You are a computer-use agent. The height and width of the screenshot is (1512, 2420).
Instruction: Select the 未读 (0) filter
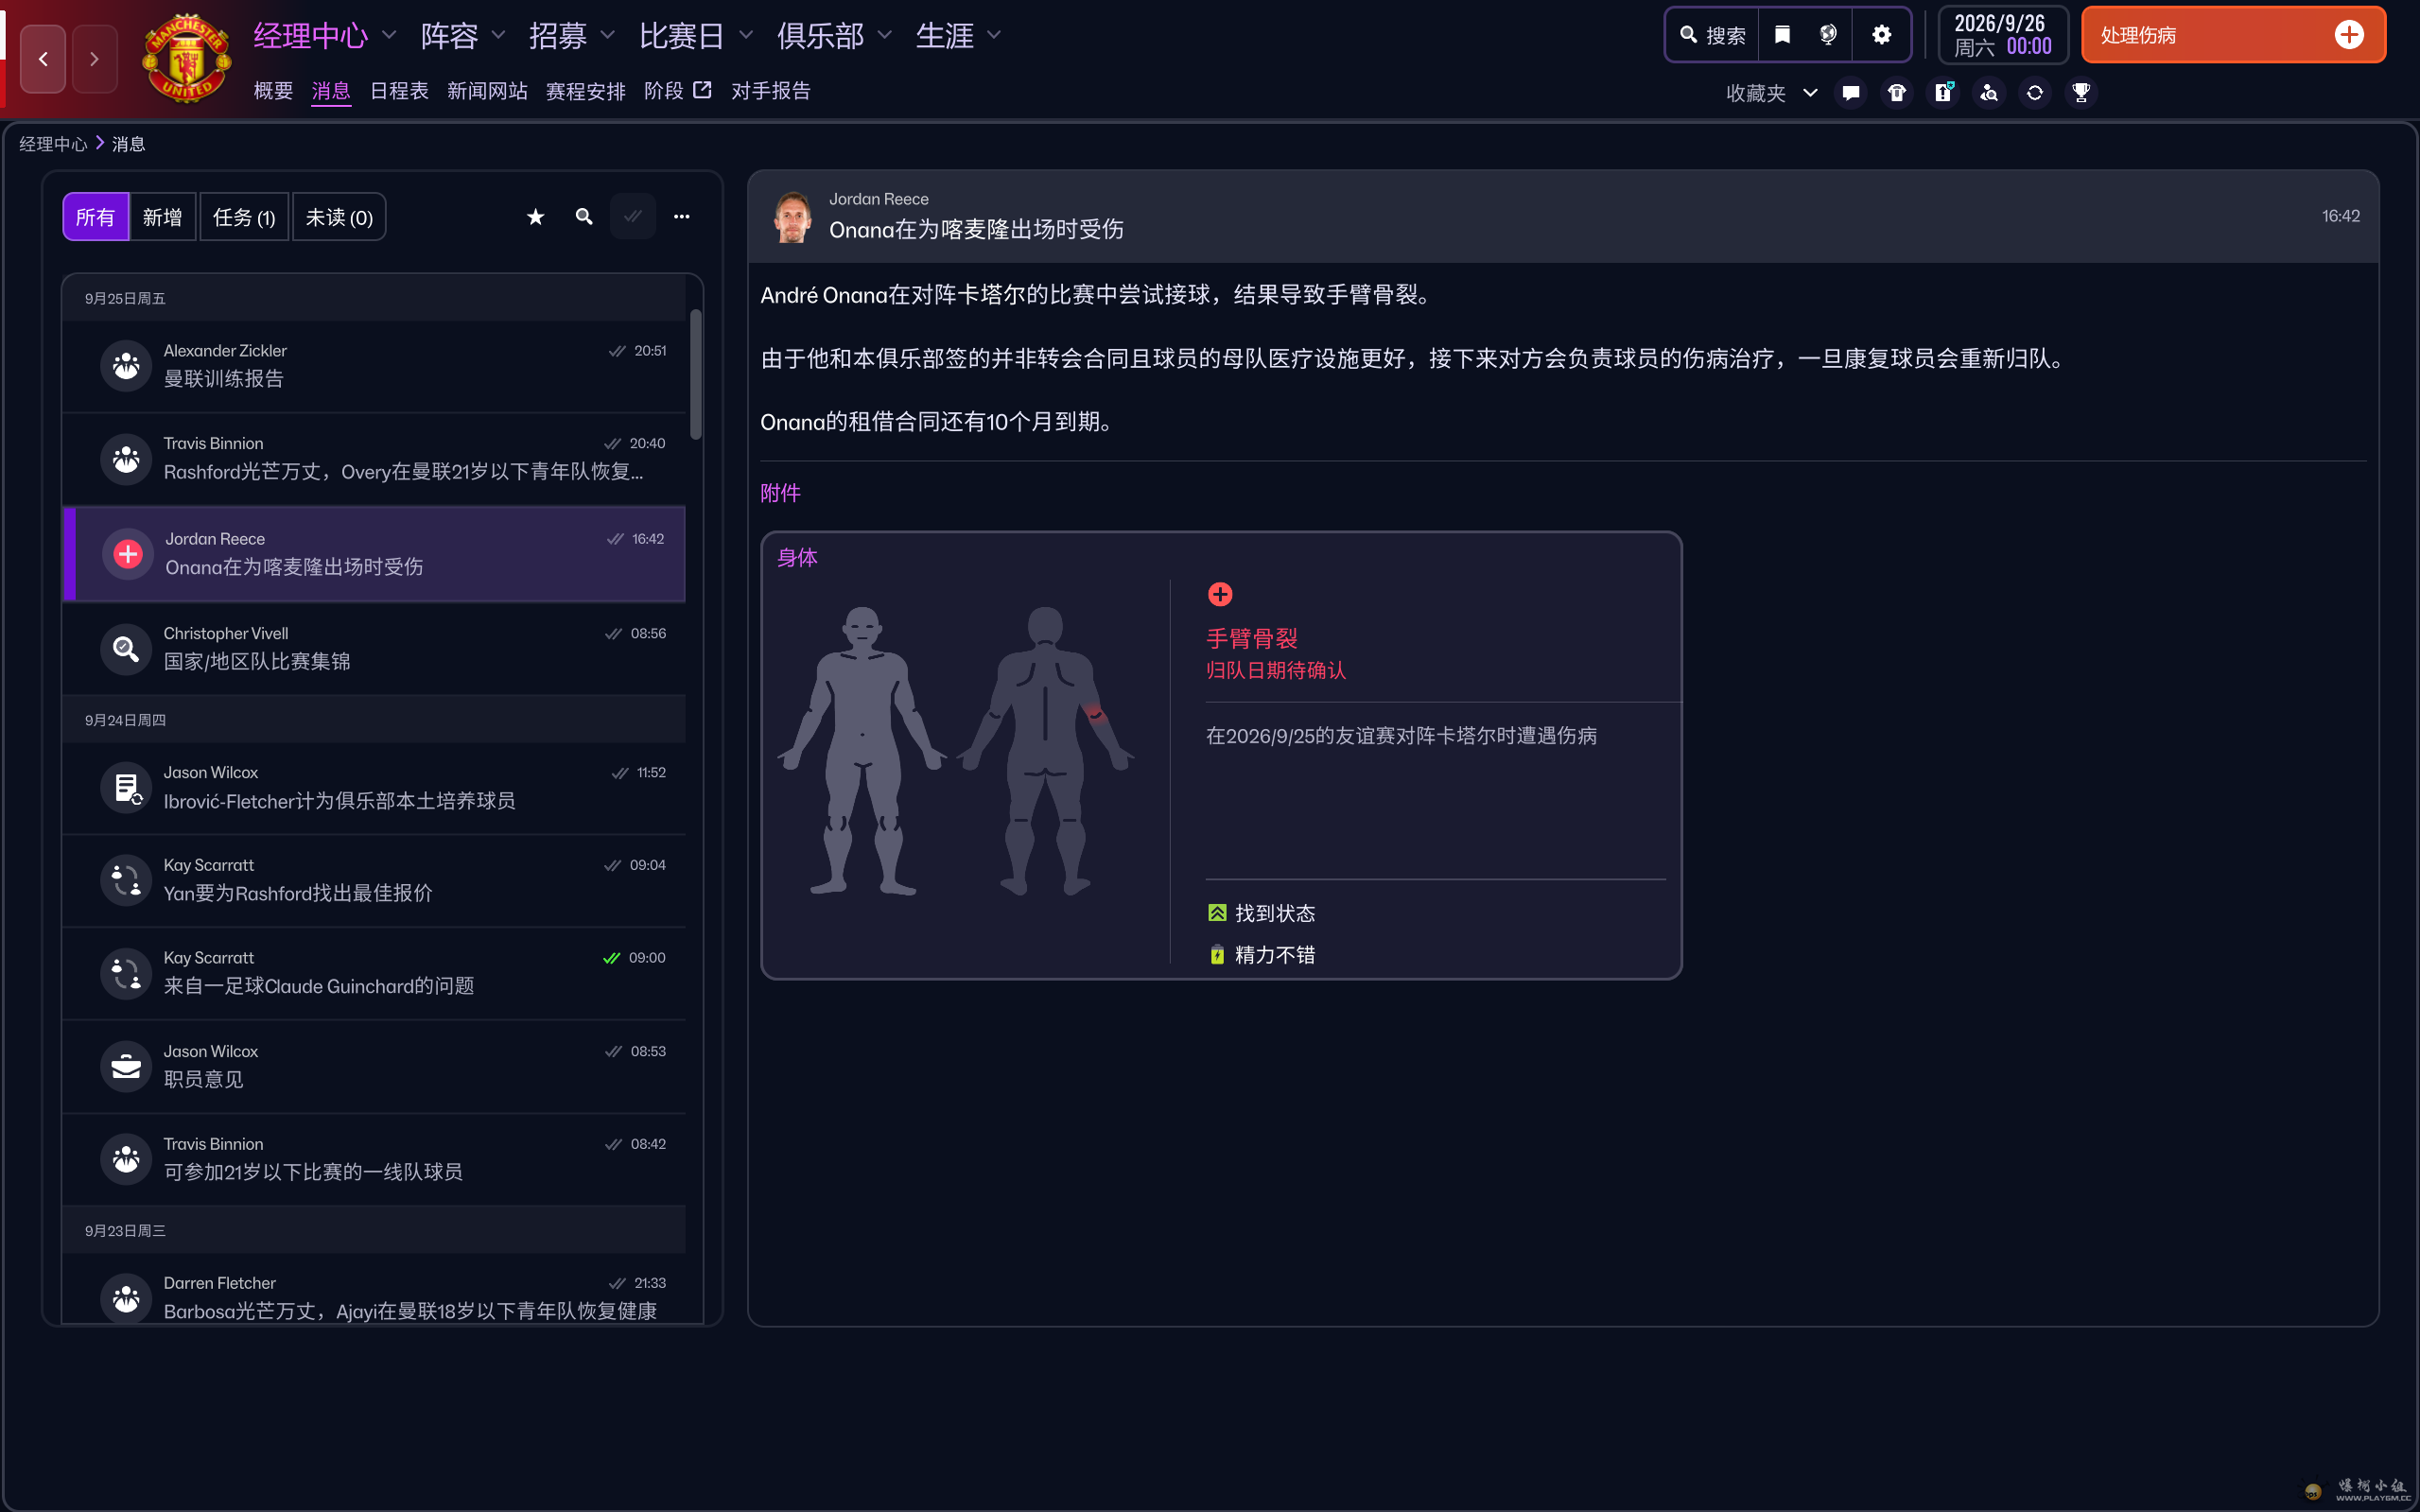click(339, 217)
